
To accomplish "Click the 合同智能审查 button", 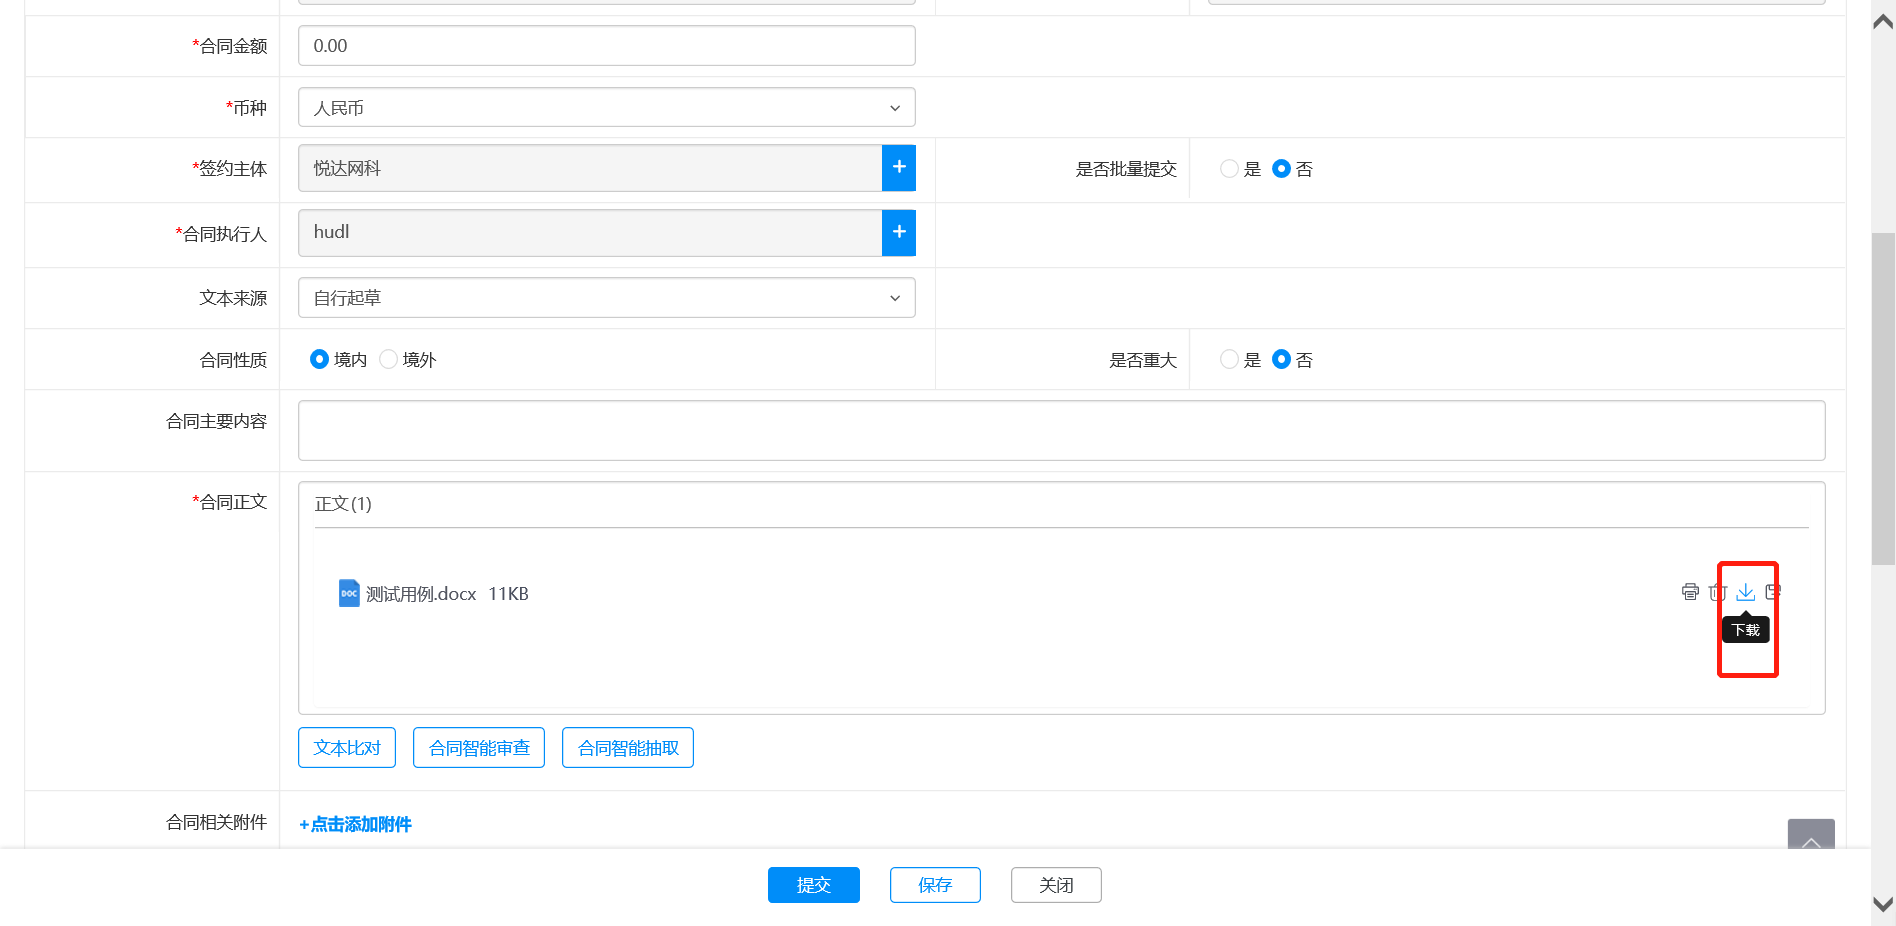I will coord(479,748).
